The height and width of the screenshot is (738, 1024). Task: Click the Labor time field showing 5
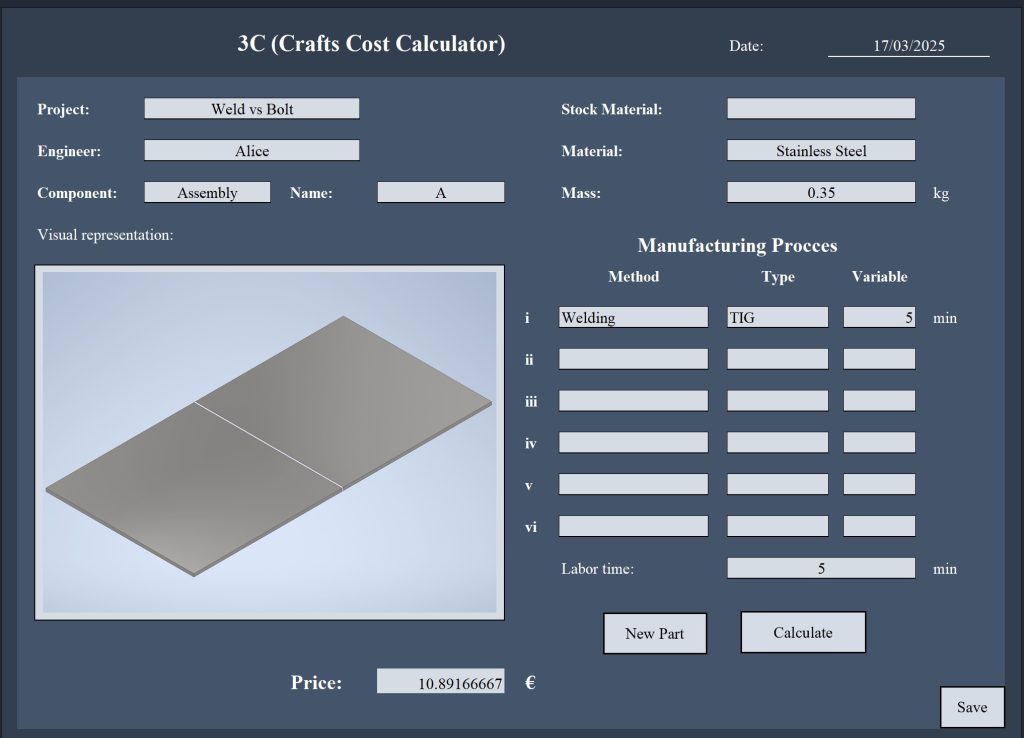click(x=820, y=568)
